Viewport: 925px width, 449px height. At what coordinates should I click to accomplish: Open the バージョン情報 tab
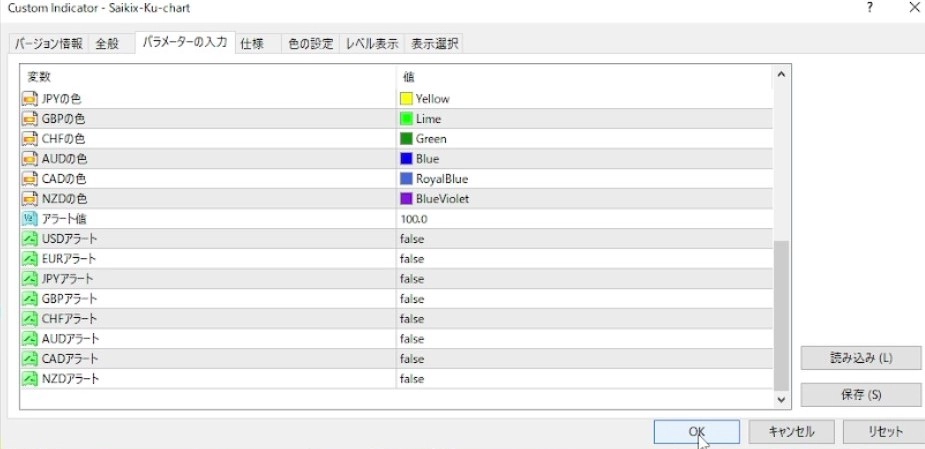48,44
